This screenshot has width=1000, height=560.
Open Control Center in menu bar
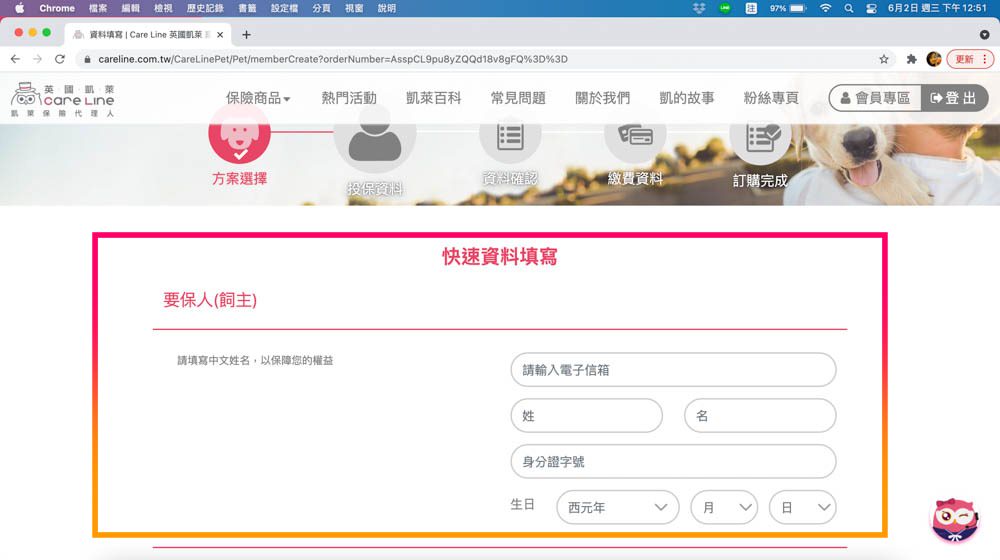pos(871,8)
